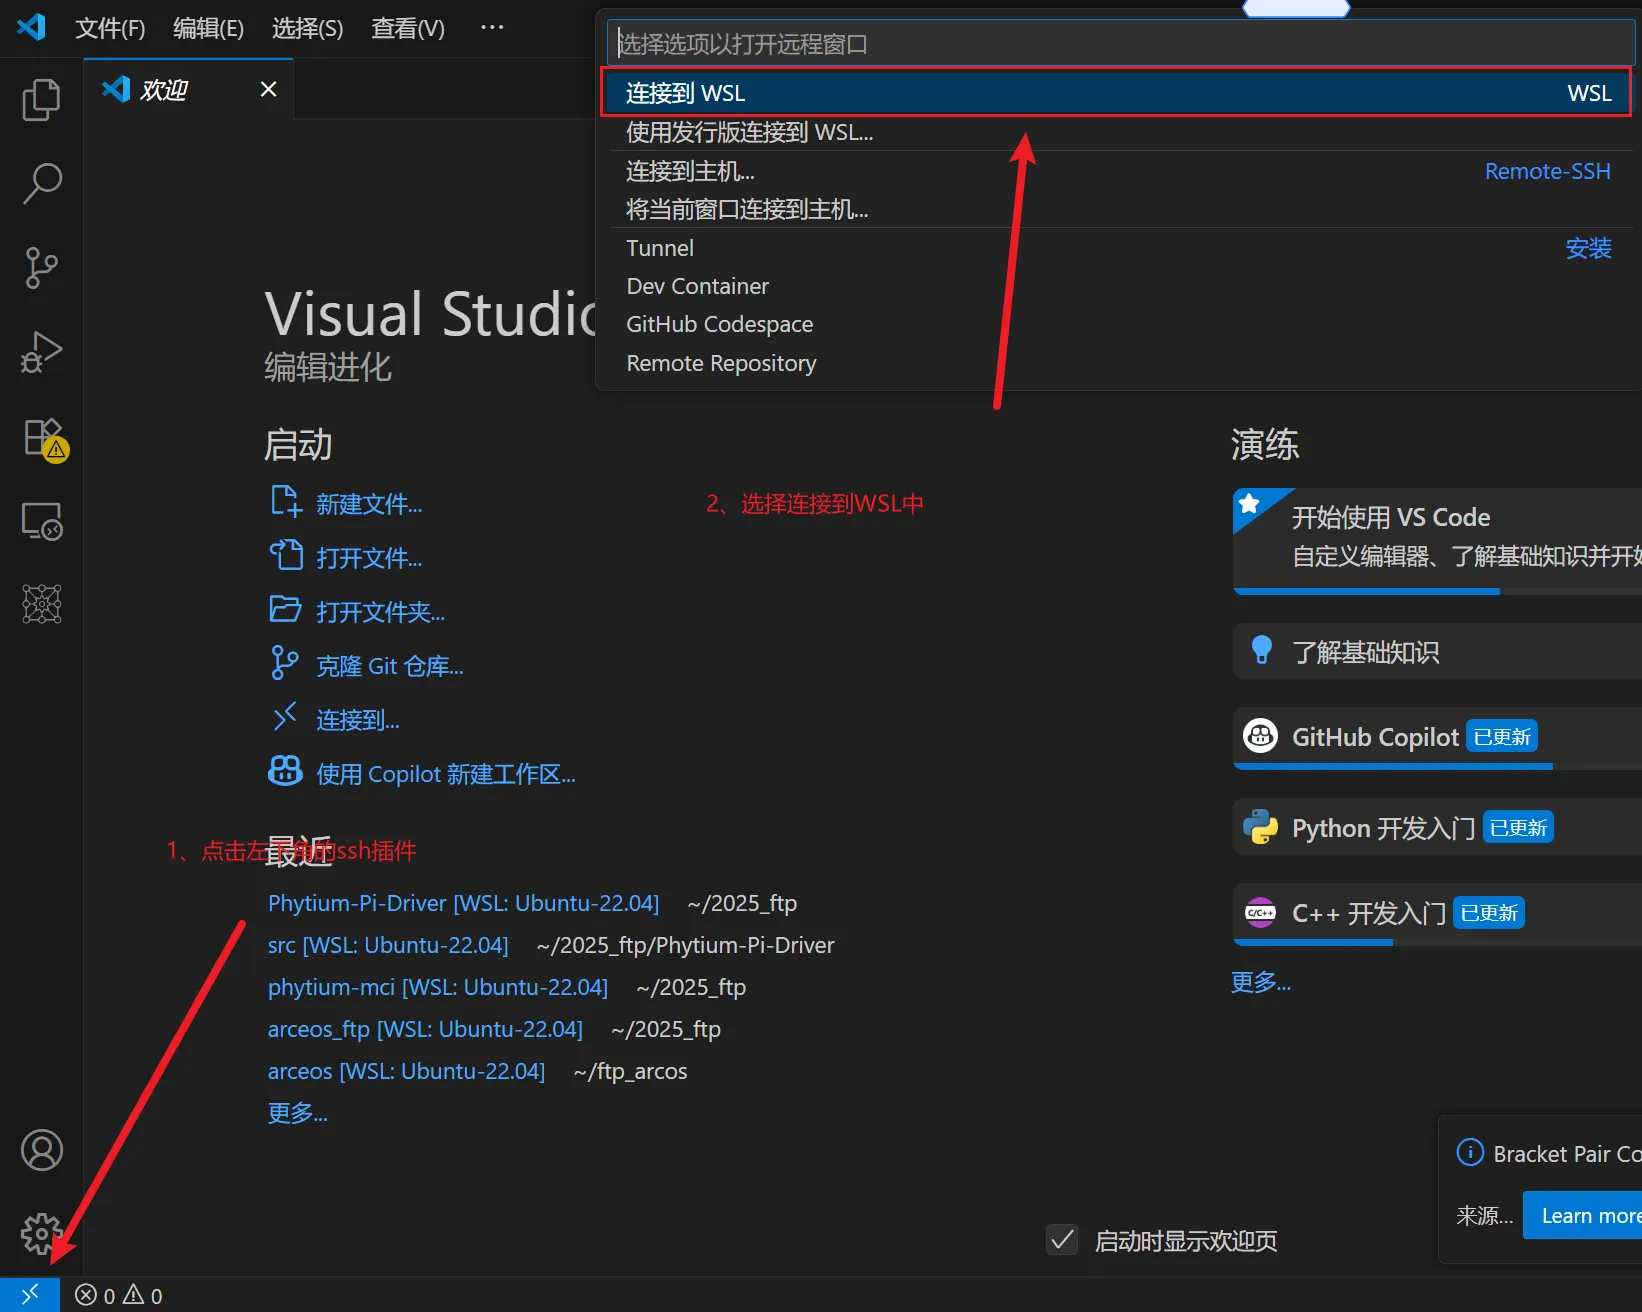Image resolution: width=1642 pixels, height=1312 pixels.
Task: Select the GitHub Codespace option
Action: [x=1117, y=324]
